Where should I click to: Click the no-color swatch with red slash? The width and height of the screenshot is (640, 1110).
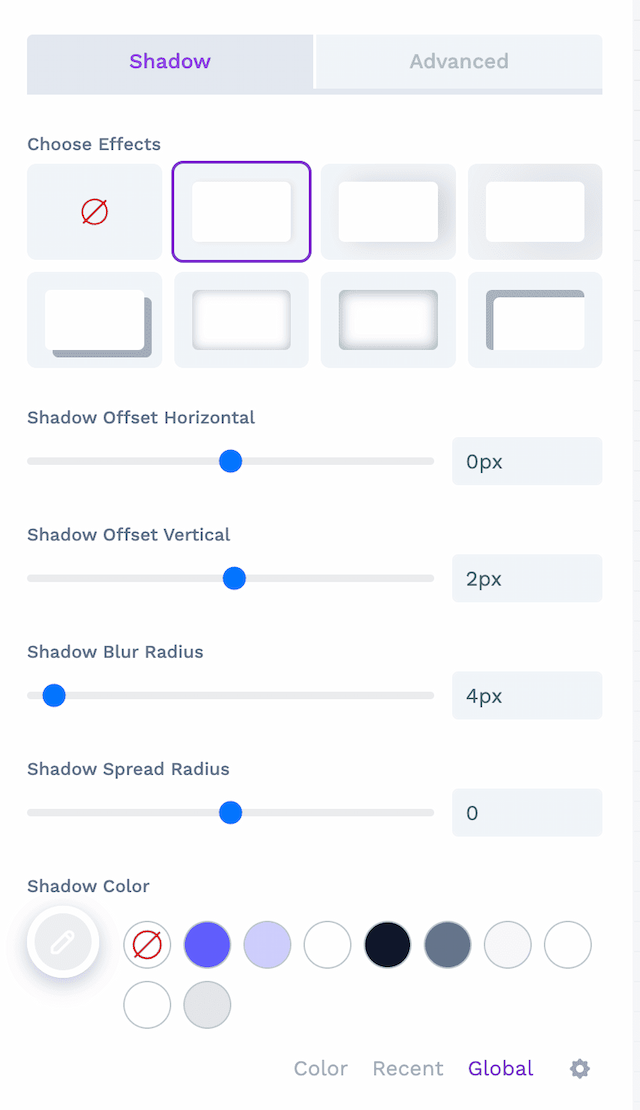[147, 944]
